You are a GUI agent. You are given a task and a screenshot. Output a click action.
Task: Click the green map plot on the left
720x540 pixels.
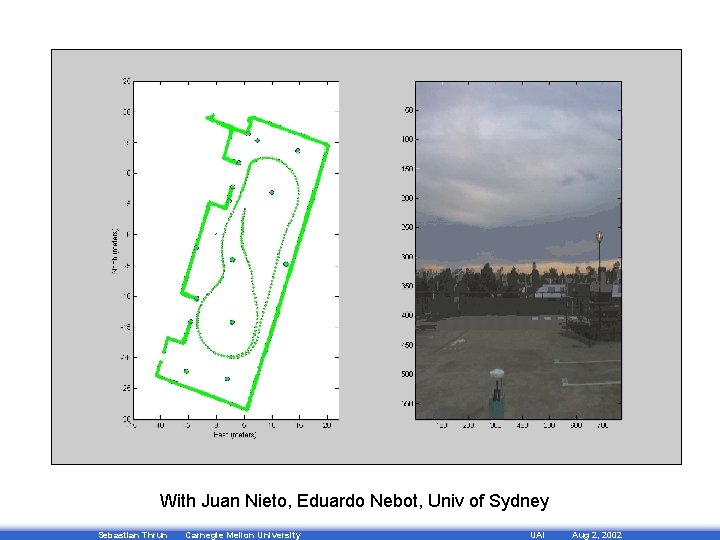point(236,250)
